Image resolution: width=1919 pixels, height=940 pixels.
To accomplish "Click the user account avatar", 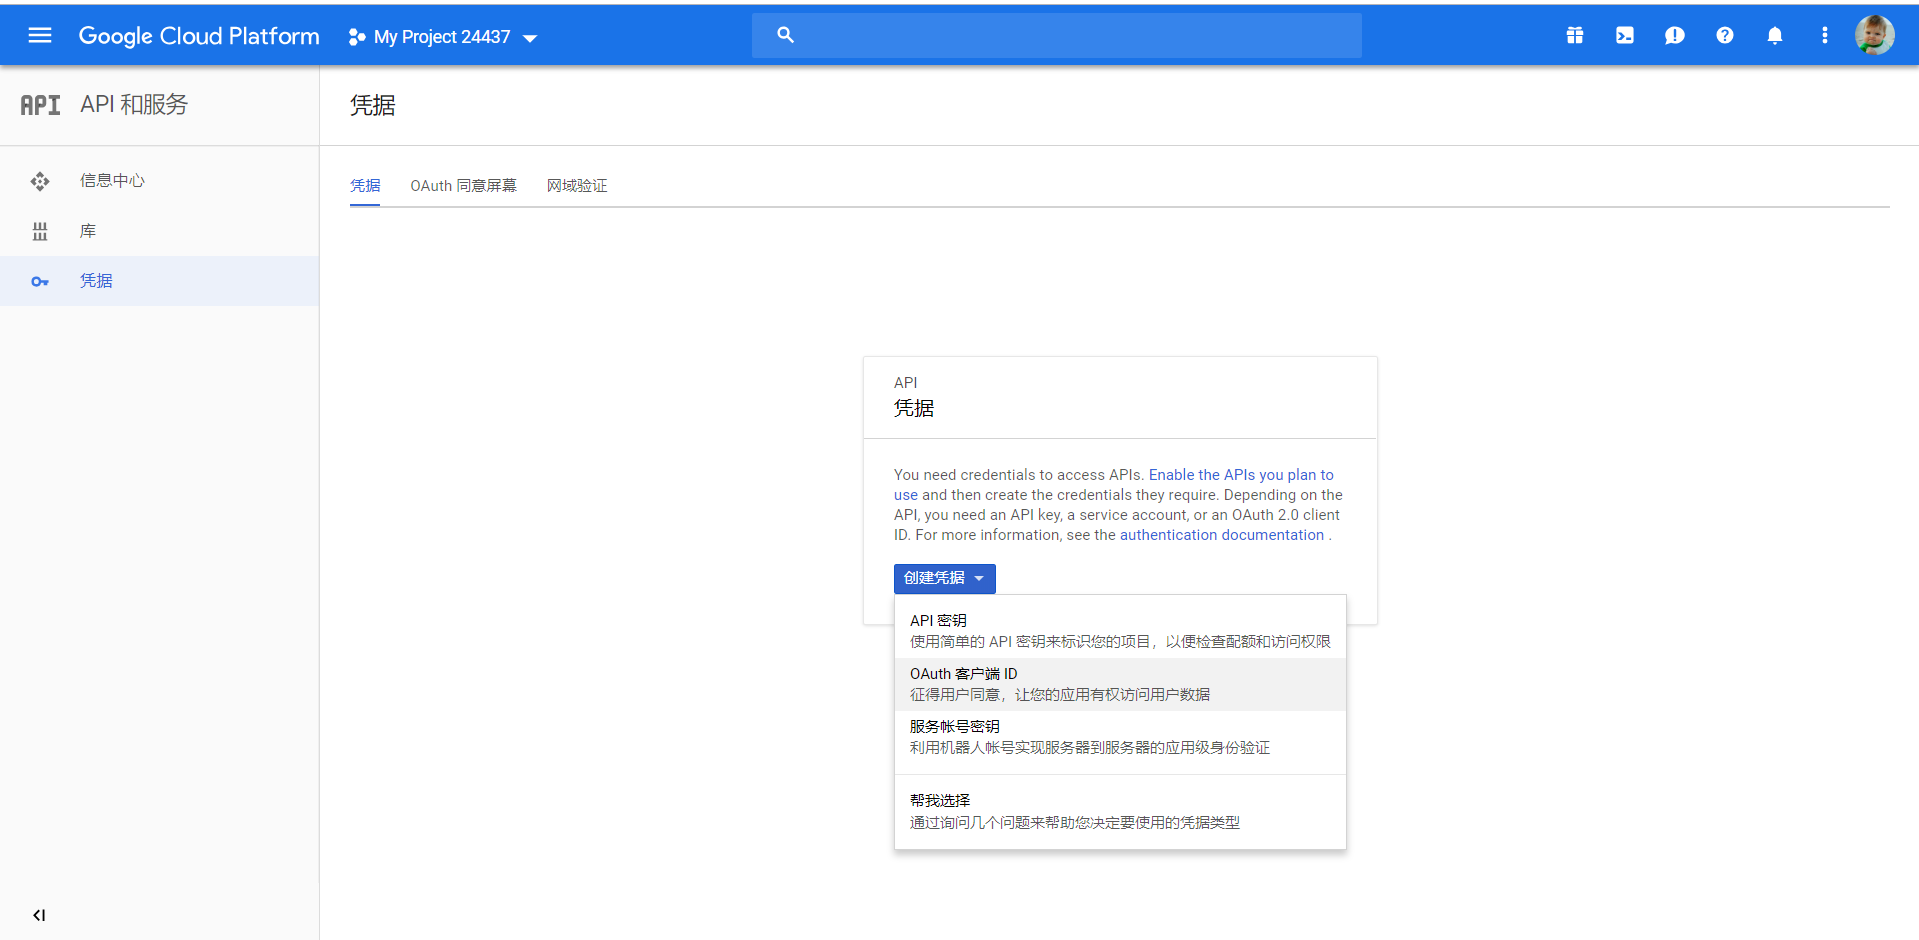I will [1873, 36].
